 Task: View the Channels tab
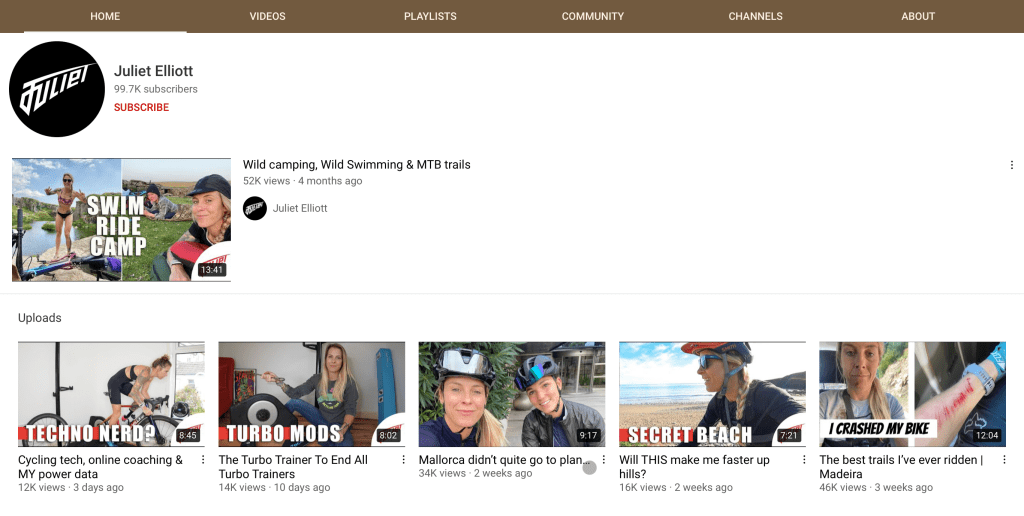click(x=755, y=16)
